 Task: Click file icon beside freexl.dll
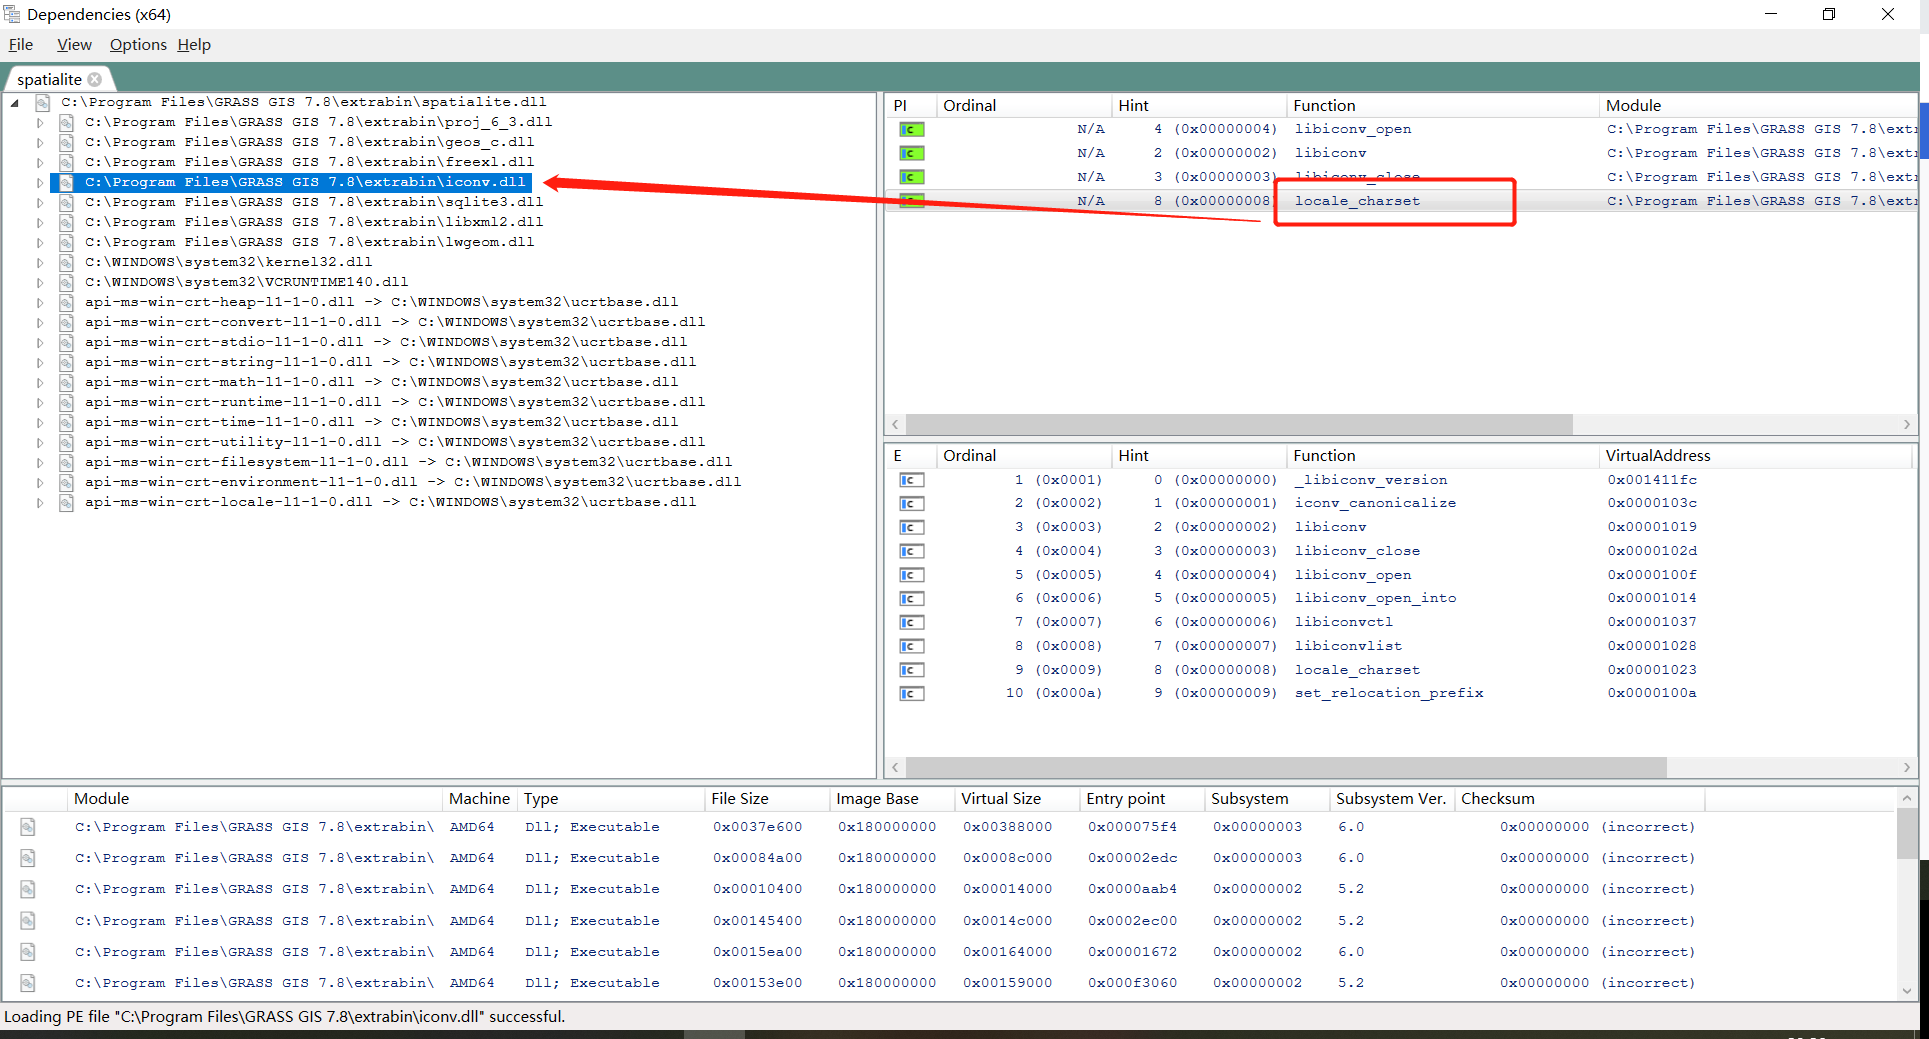[x=66, y=162]
